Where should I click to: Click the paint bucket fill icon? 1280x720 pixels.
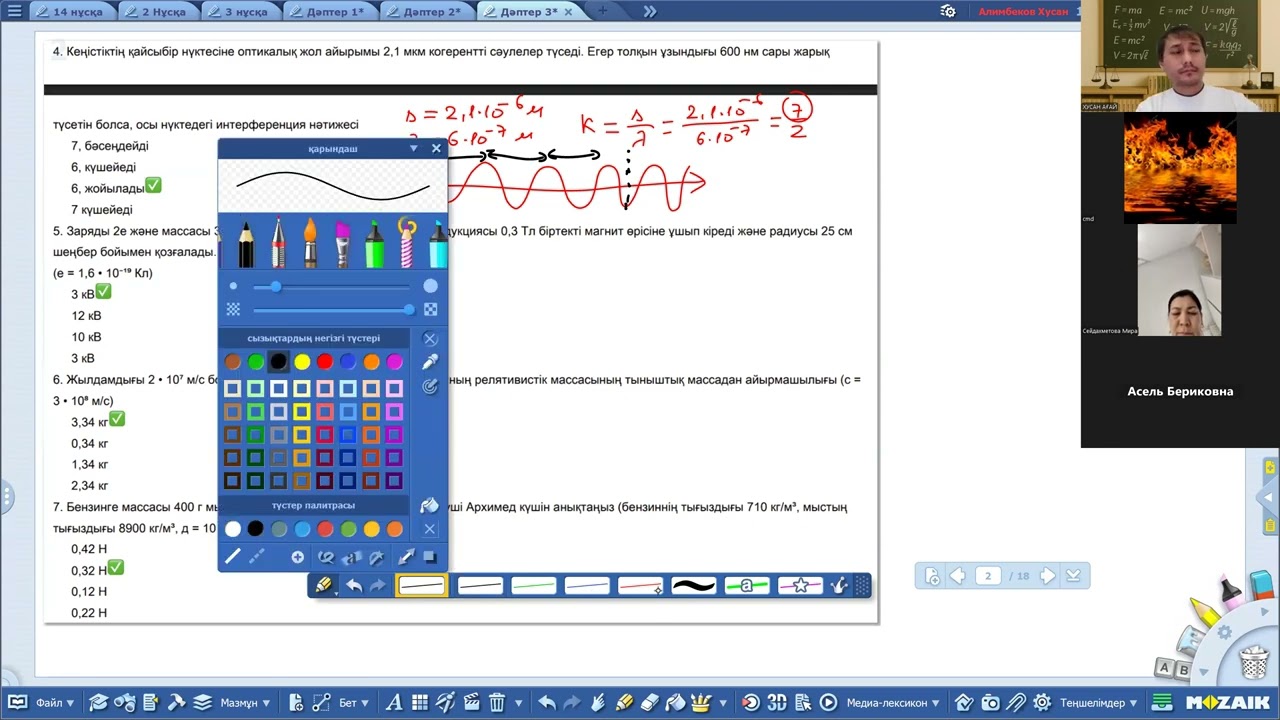pos(430,506)
